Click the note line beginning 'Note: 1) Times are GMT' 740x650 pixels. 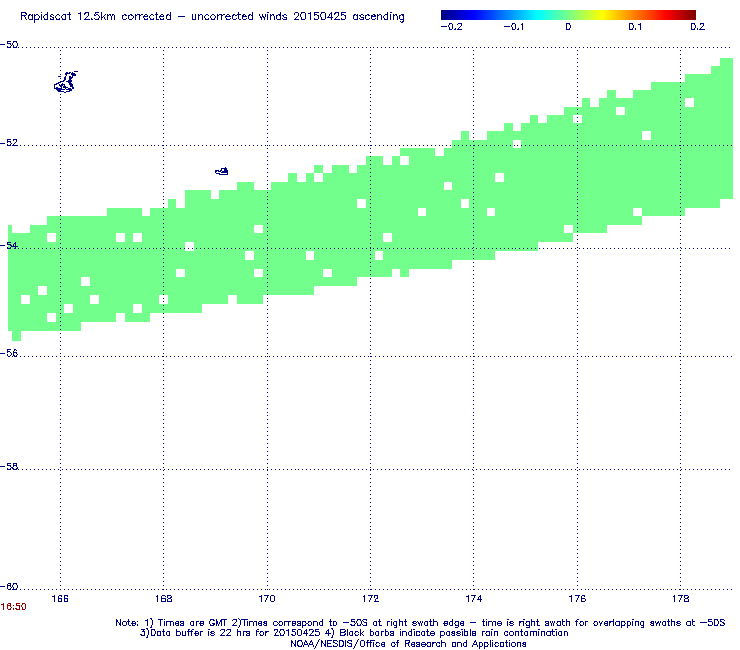click(x=420, y=623)
